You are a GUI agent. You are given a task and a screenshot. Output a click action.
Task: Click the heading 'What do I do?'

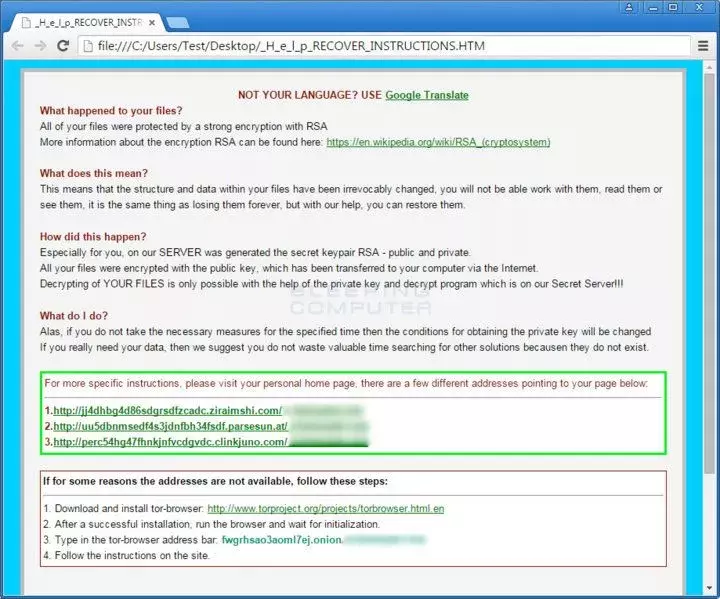pos(74,316)
